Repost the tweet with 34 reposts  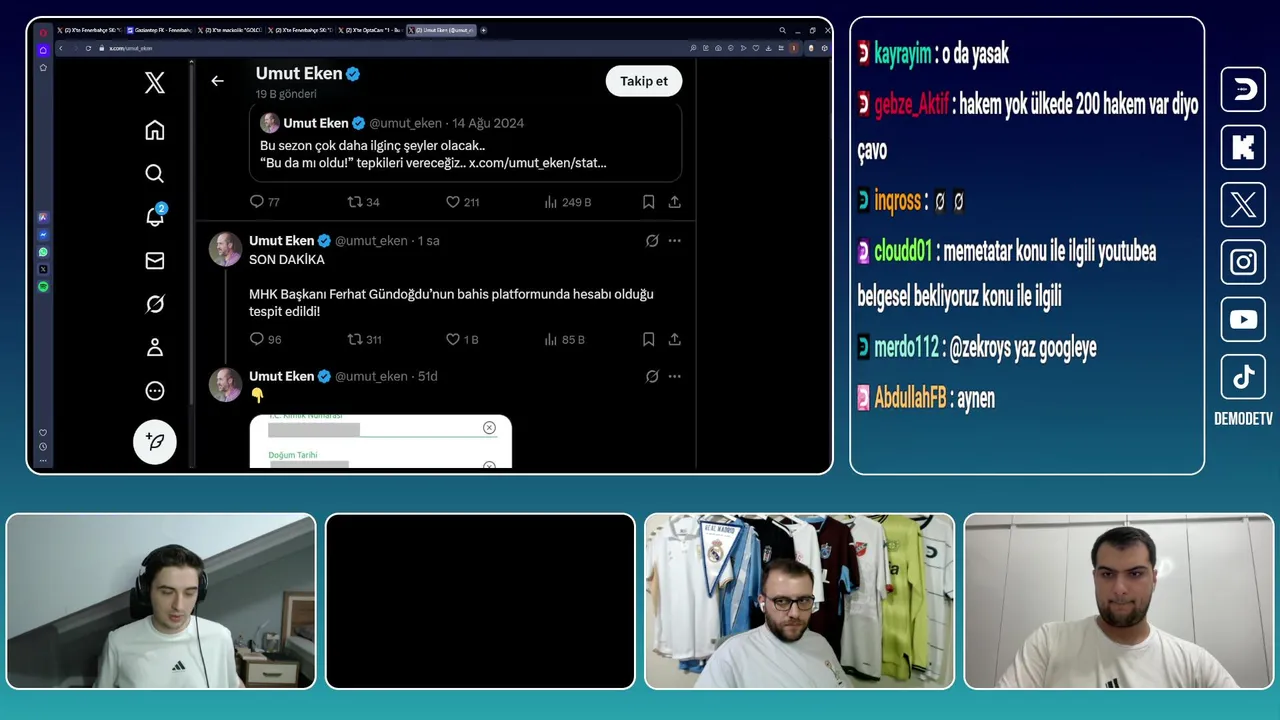click(363, 202)
